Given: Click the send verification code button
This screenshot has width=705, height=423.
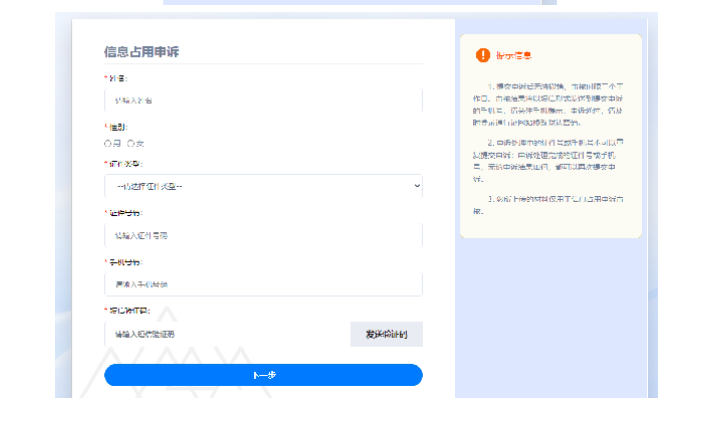Looking at the screenshot, I should click(x=387, y=334).
